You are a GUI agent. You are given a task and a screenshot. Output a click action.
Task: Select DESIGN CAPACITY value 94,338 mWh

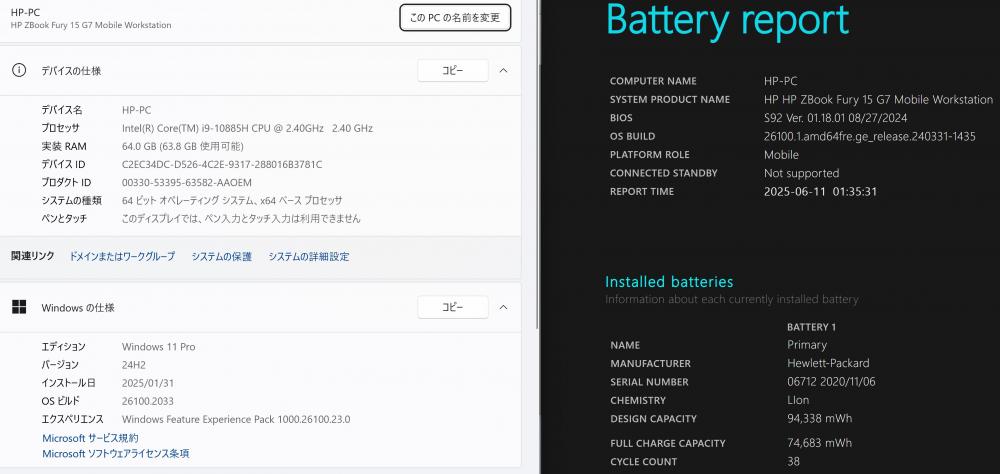(820, 418)
